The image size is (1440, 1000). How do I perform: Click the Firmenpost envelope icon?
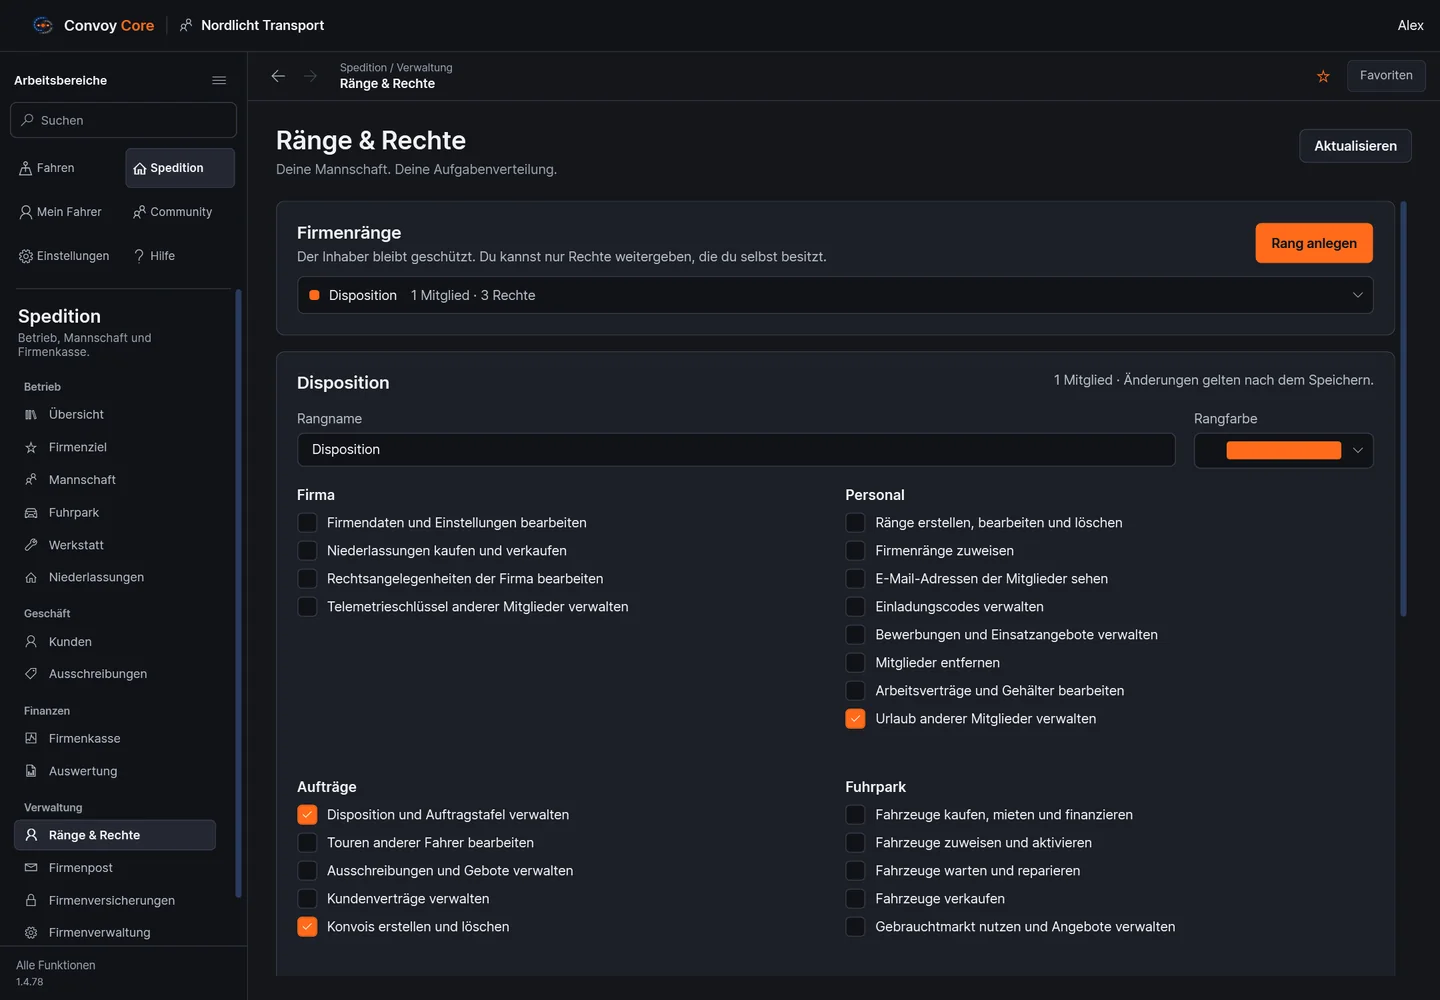point(31,868)
